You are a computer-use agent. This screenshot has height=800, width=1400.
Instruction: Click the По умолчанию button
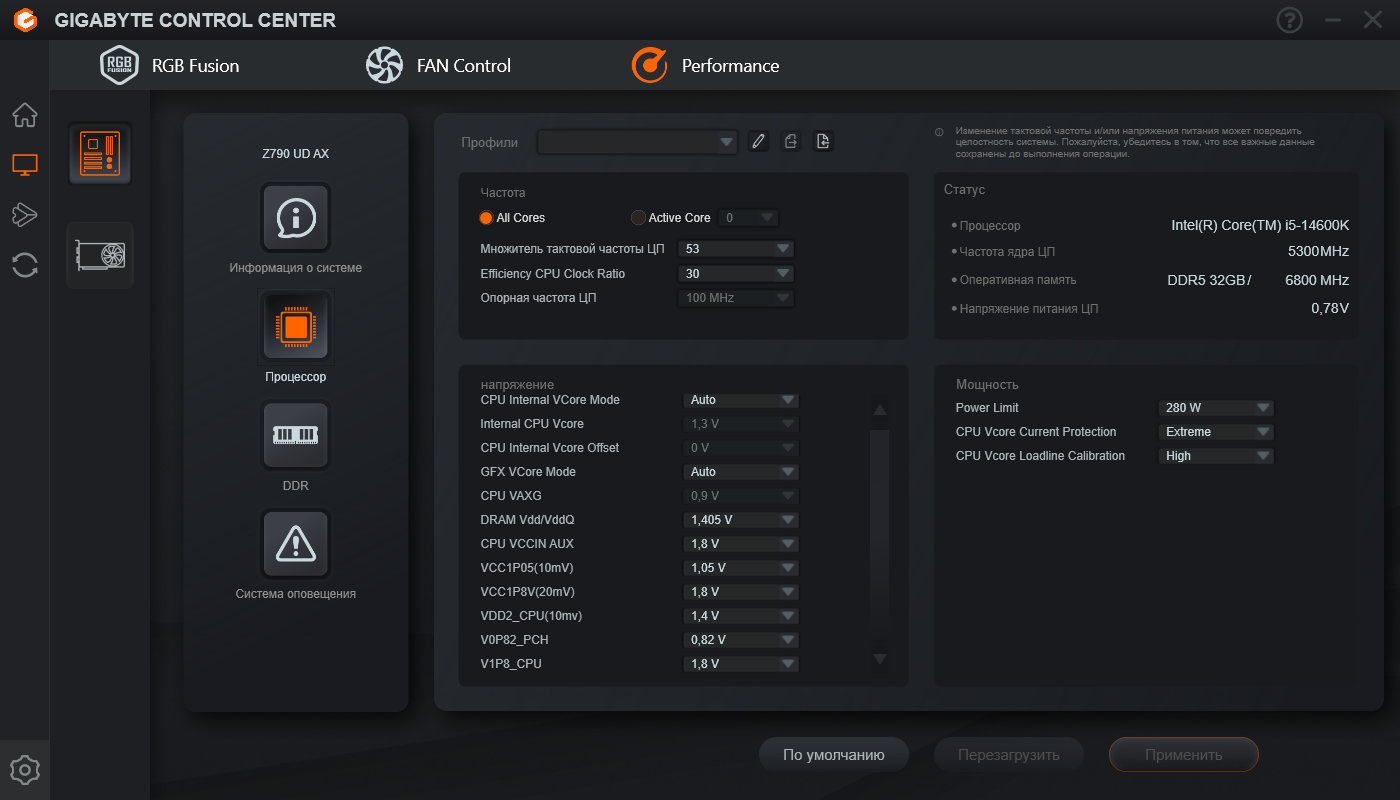pyautogui.click(x=833, y=755)
